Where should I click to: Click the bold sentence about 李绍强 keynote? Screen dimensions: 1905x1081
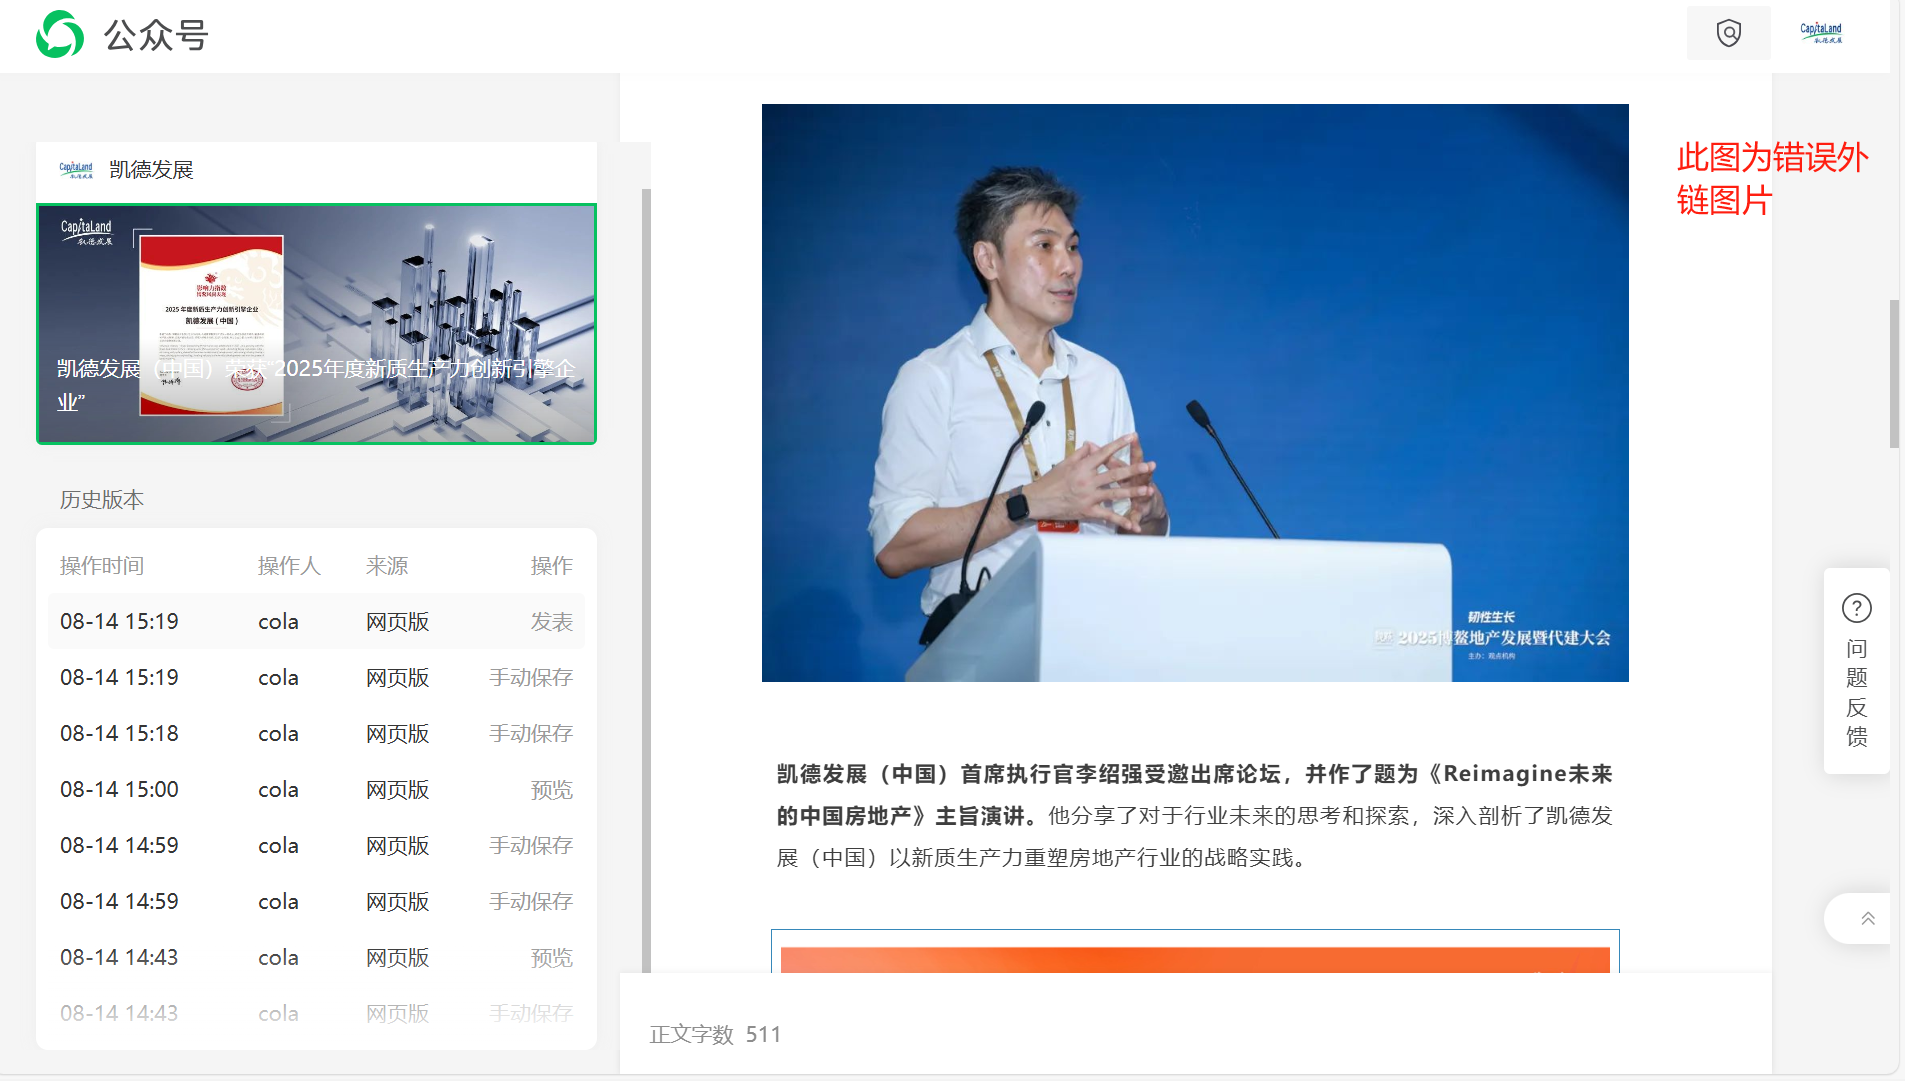[1195, 795]
